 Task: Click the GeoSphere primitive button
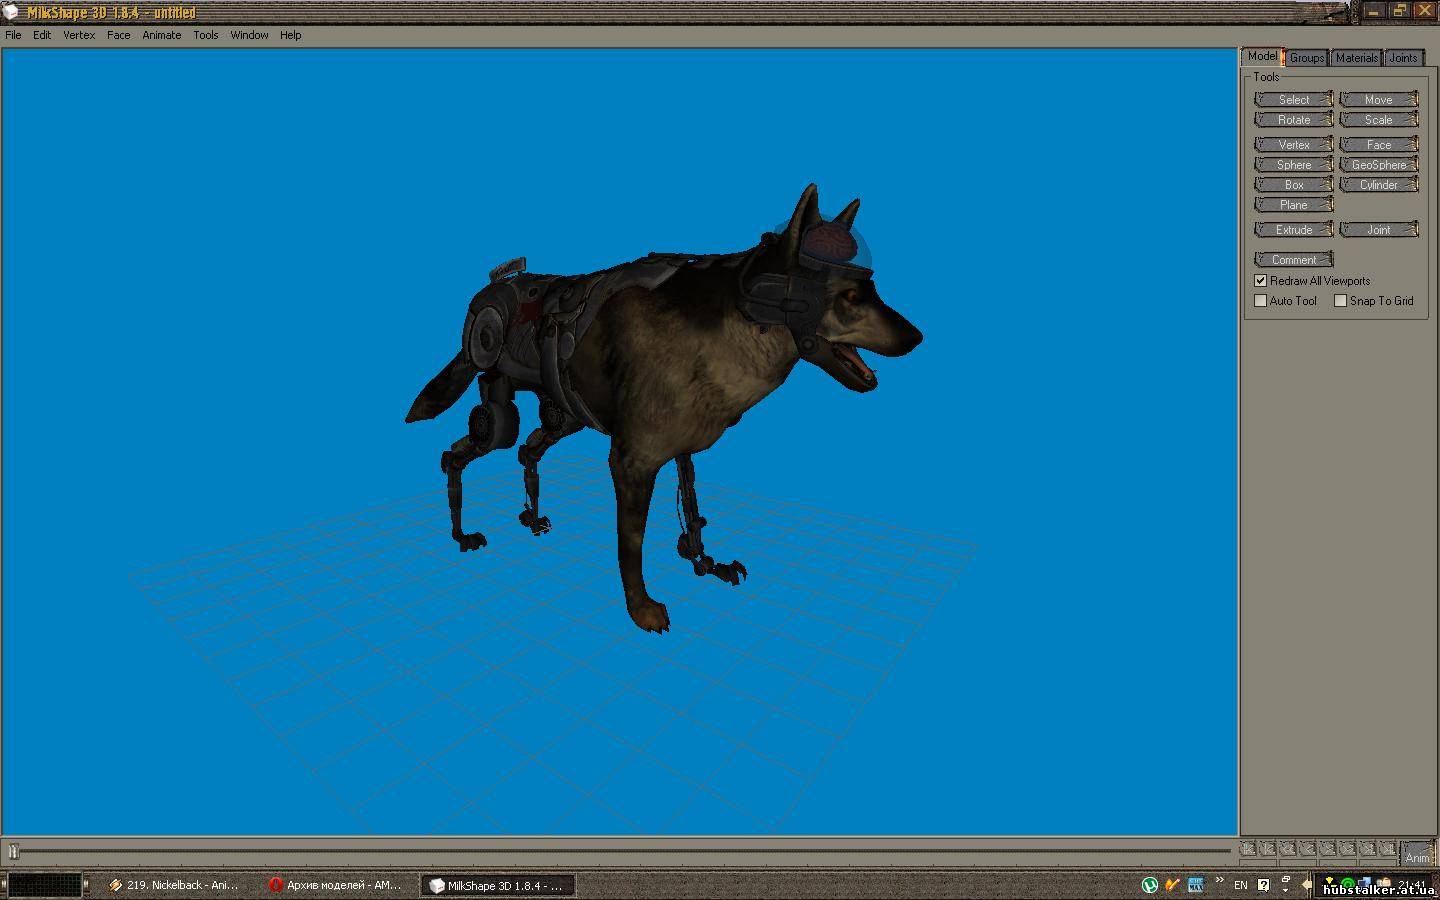point(1379,164)
